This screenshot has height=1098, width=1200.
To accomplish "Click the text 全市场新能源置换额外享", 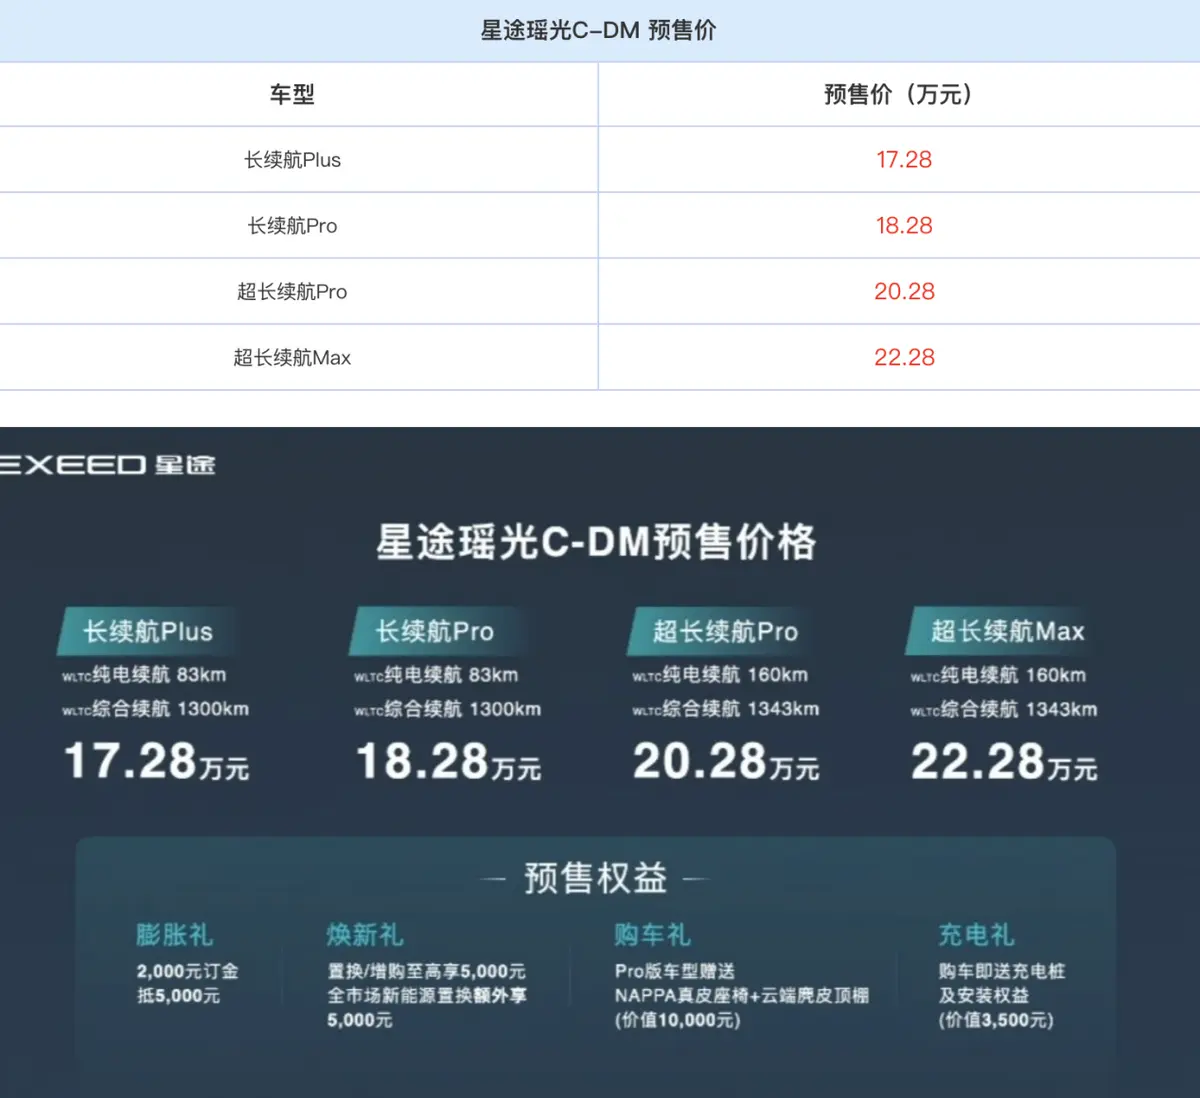I will point(426,996).
